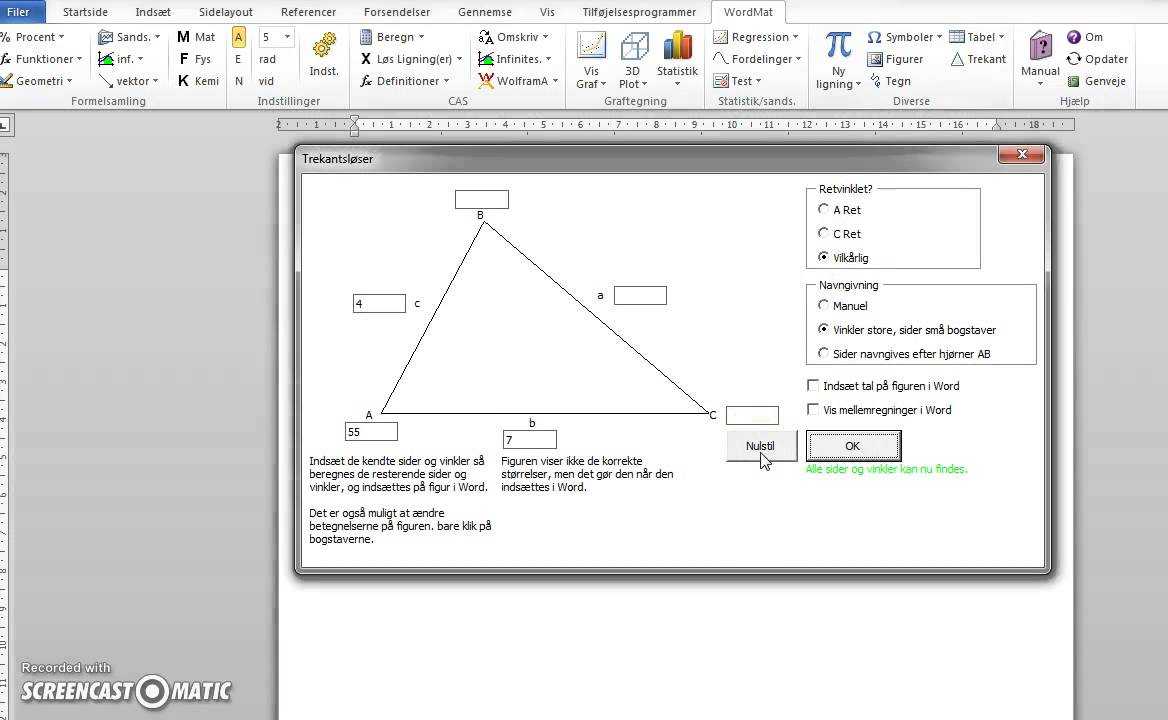Enable Indsæt tal på figuren i Word

[x=813, y=386]
